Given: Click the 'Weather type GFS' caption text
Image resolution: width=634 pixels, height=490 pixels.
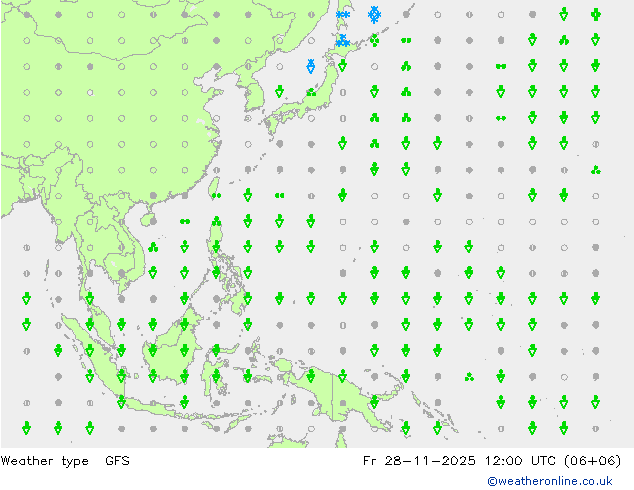Looking at the screenshot, I should [65, 461].
